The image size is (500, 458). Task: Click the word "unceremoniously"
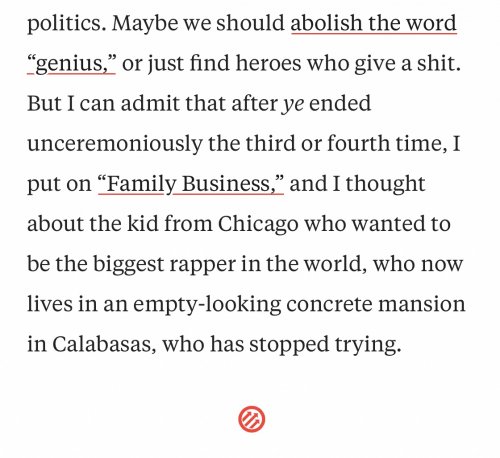pos(115,144)
